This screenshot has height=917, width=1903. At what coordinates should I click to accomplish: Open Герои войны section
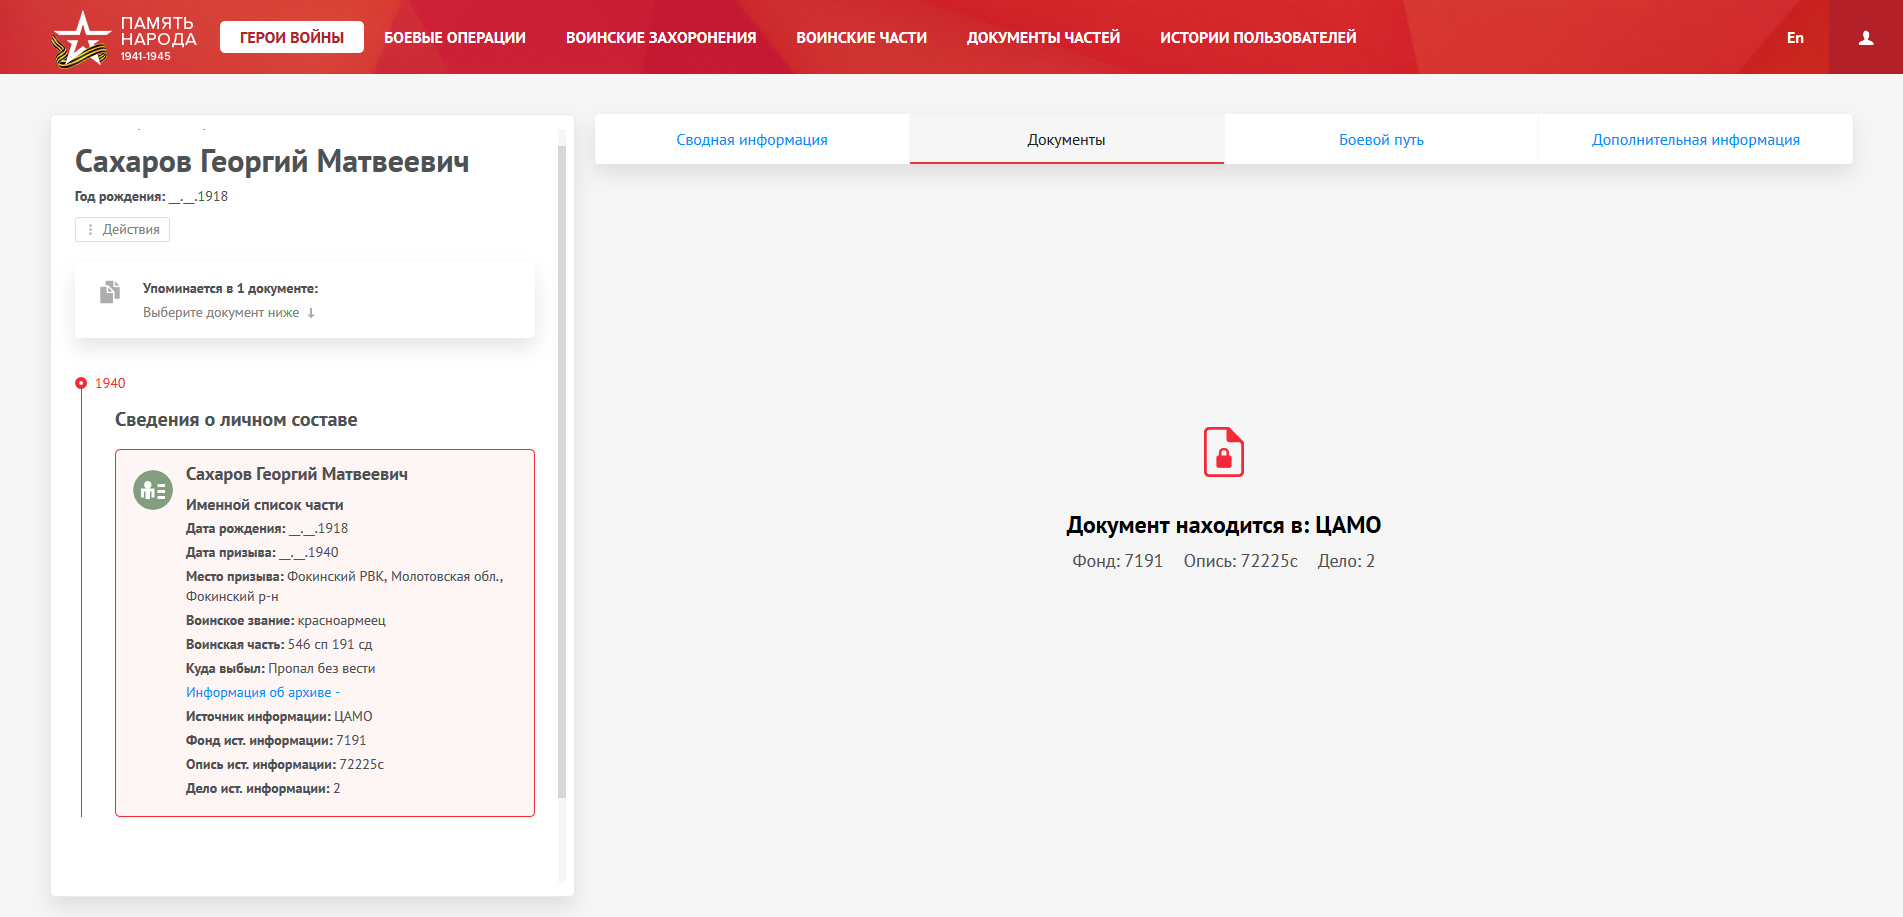[x=291, y=38]
